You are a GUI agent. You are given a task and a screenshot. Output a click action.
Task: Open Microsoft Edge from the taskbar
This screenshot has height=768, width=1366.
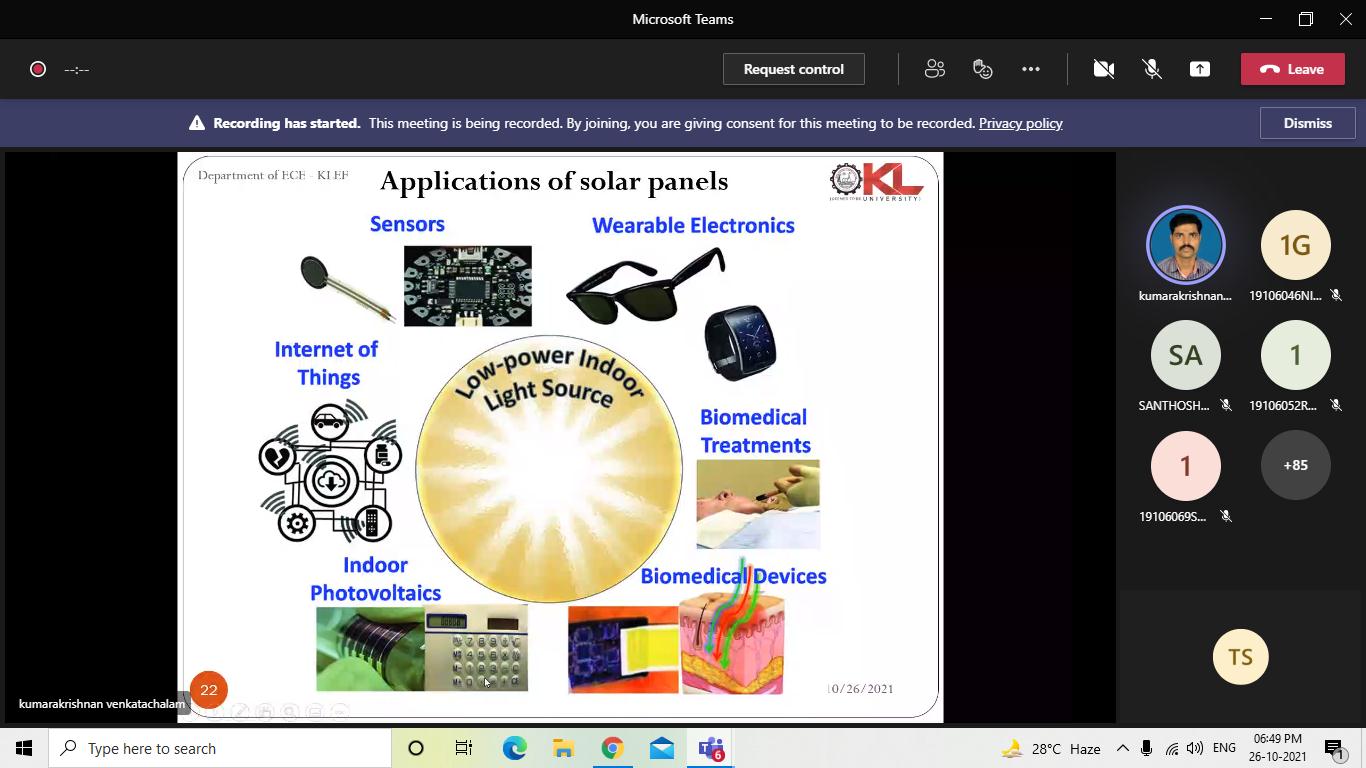514,748
